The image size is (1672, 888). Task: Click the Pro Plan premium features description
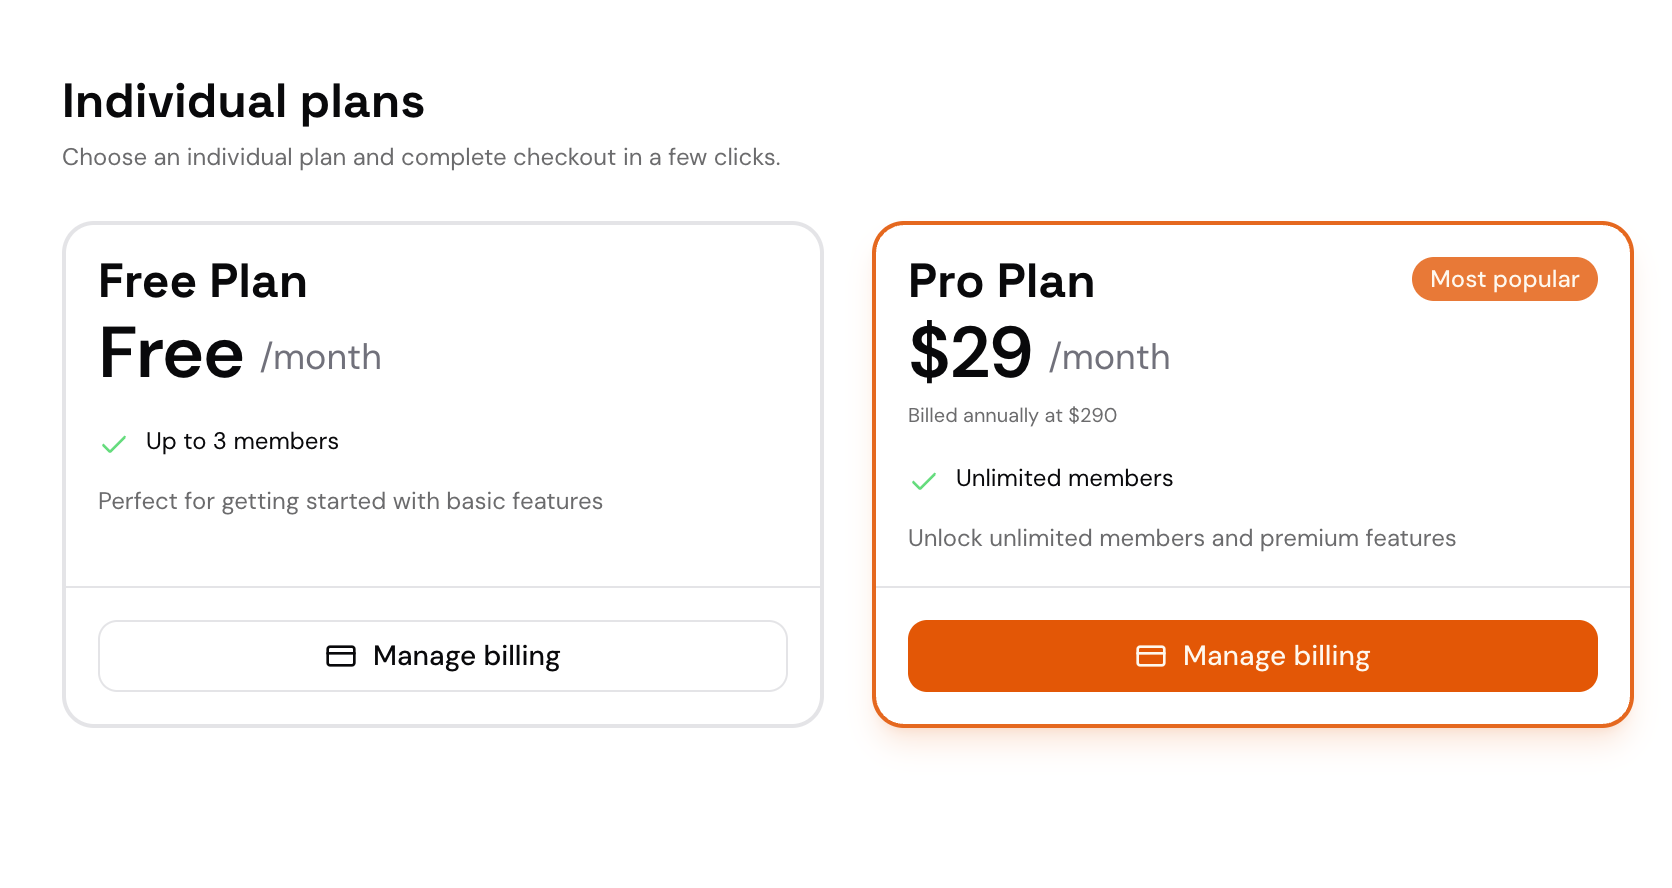tap(1181, 538)
